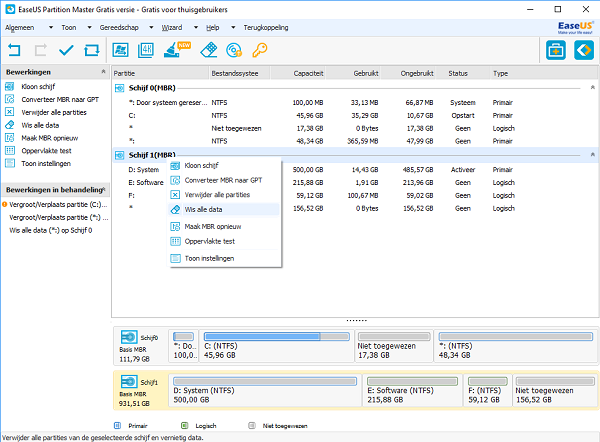
Task: Collapse the Schijf 0(MBR) group
Action: pyautogui.click(x=593, y=88)
